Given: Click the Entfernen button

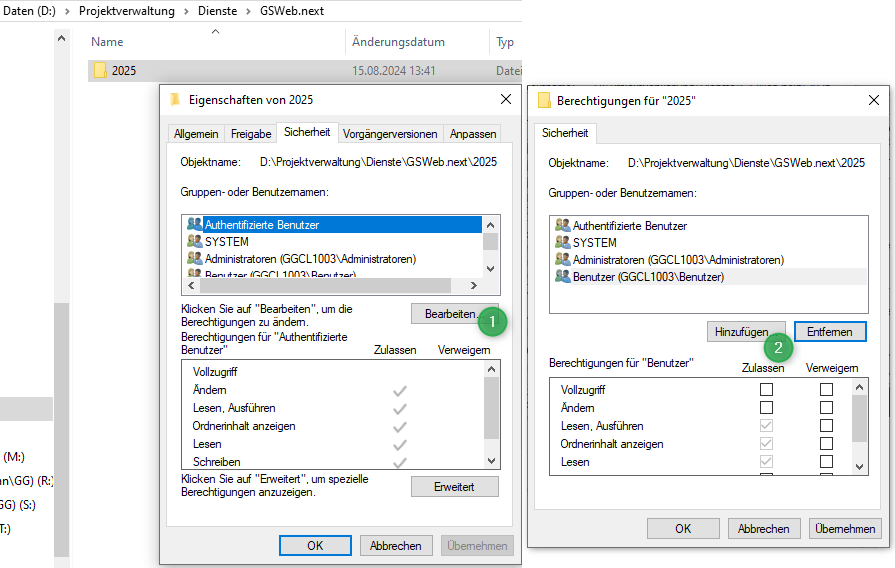Looking at the screenshot, I should (830, 332).
